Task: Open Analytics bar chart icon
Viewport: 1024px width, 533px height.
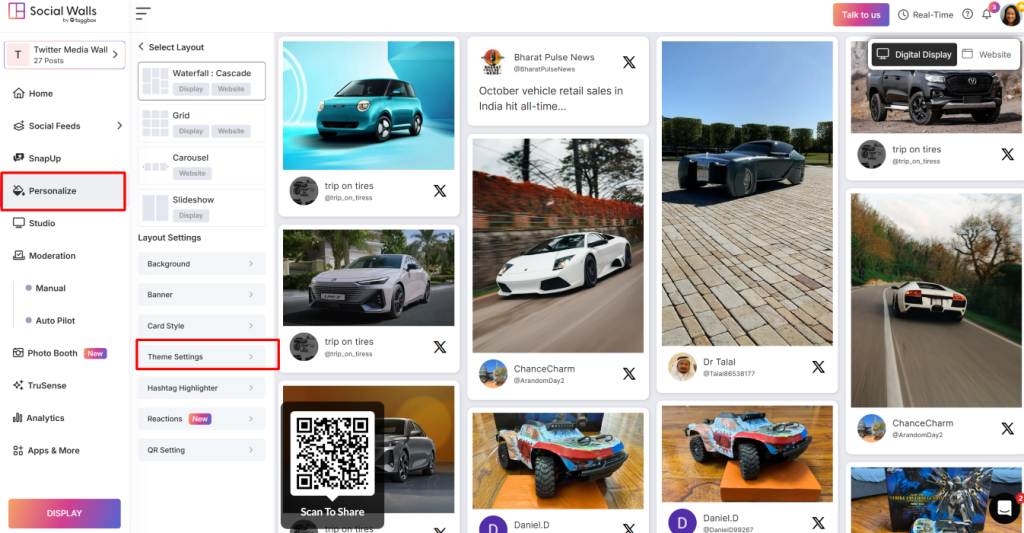Action: point(18,418)
